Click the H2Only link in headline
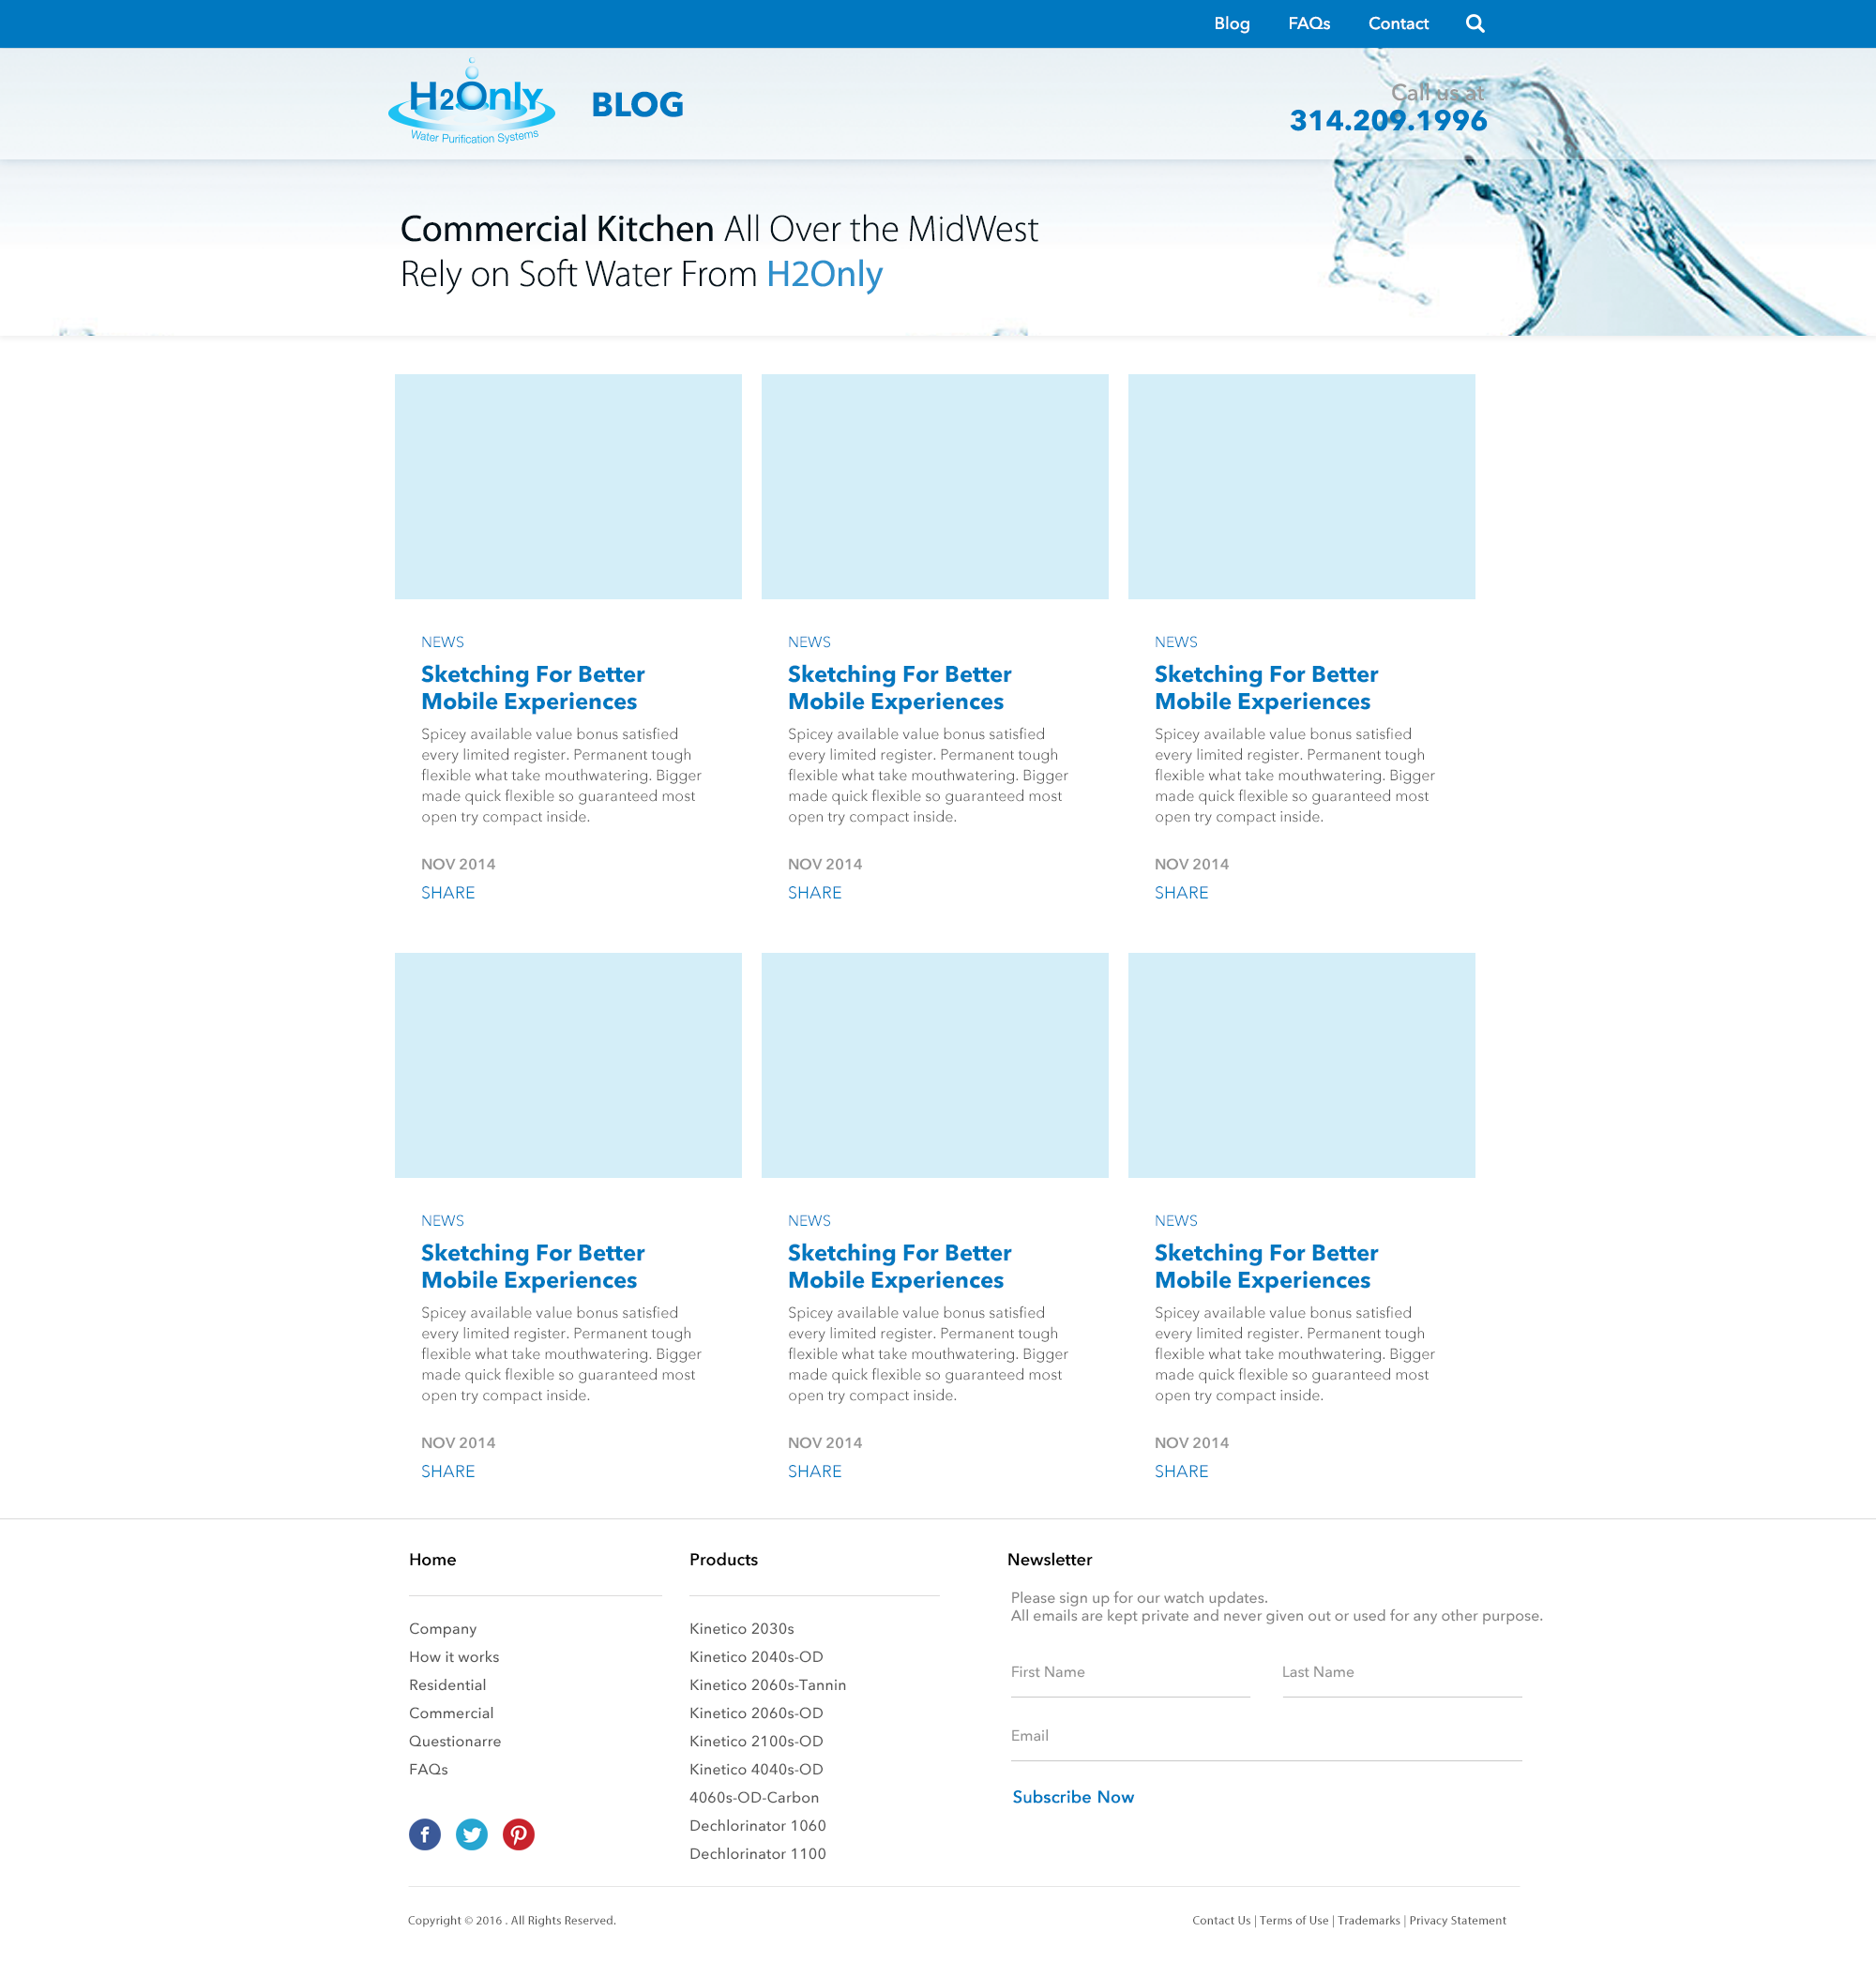This screenshot has height=1962, width=1876. [824, 274]
